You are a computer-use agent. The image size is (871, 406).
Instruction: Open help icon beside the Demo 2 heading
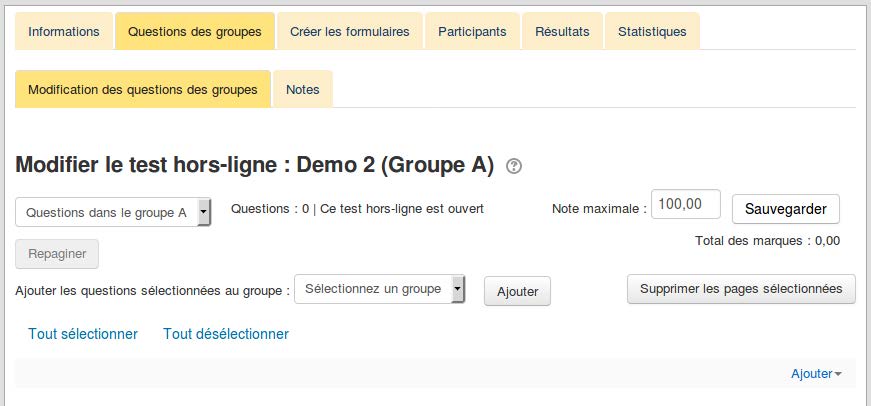[x=515, y=167]
